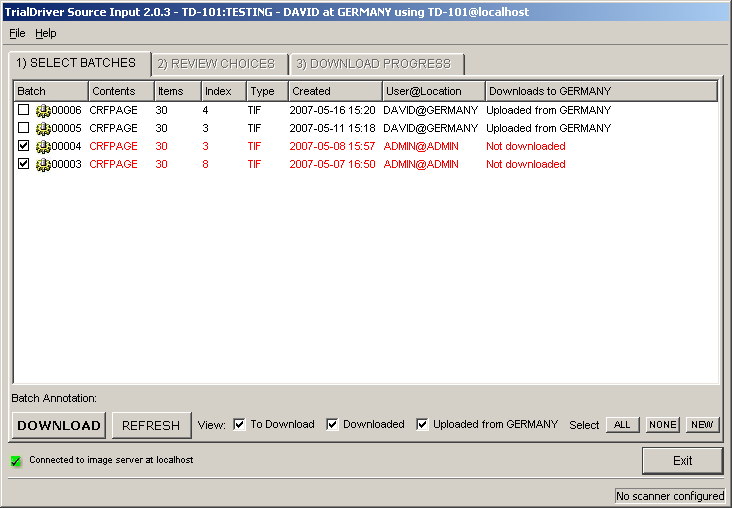Select ALL batches button

(x=622, y=425)
